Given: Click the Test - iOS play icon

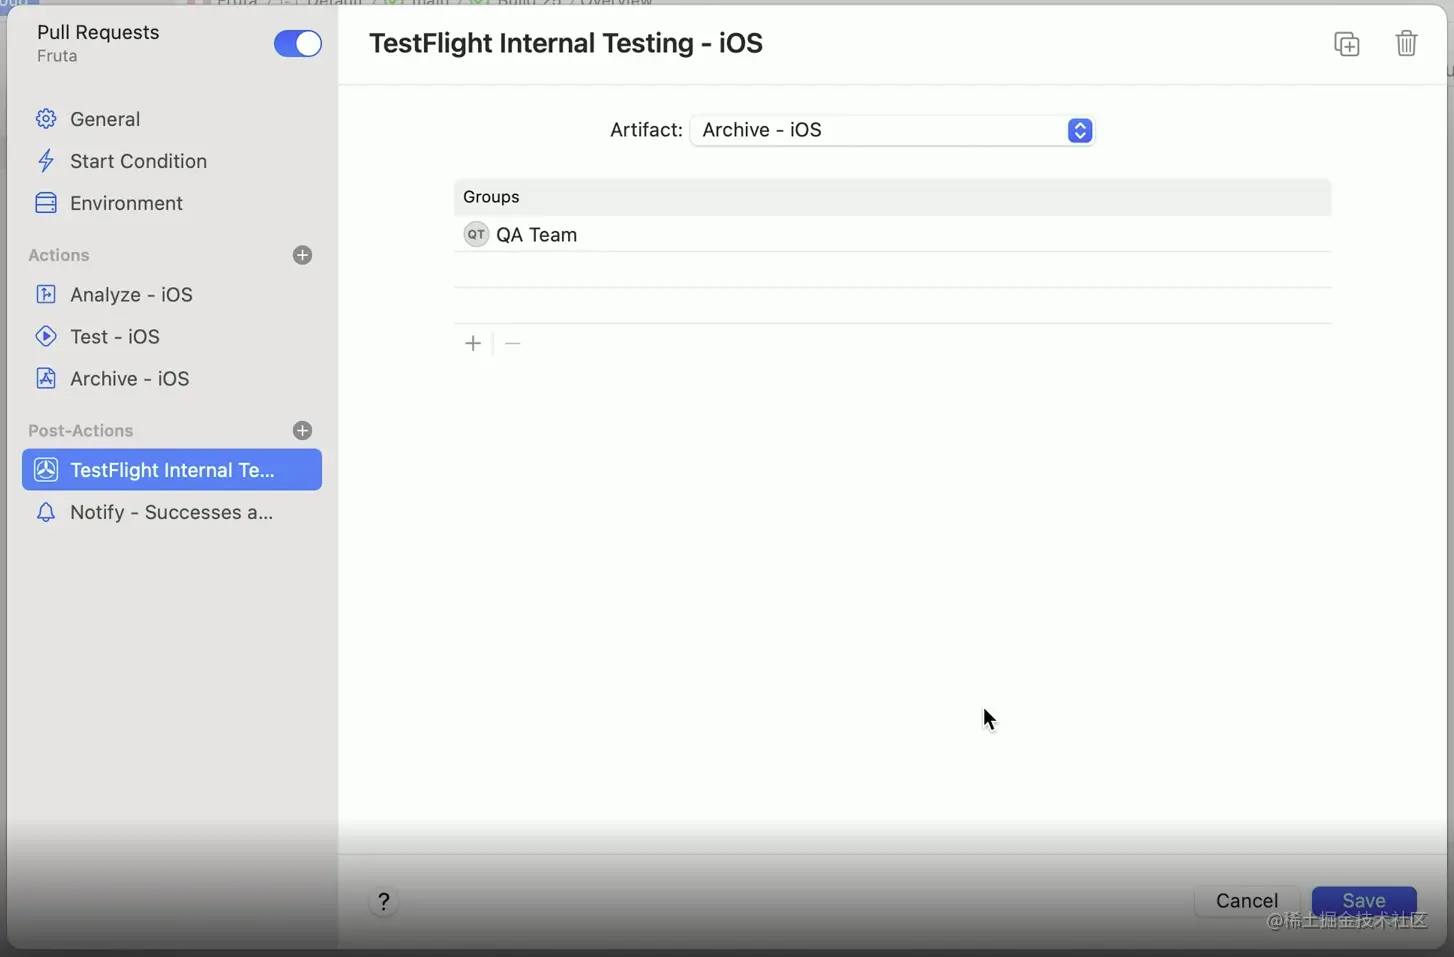Looking at the screenshot, I should 46,336.
